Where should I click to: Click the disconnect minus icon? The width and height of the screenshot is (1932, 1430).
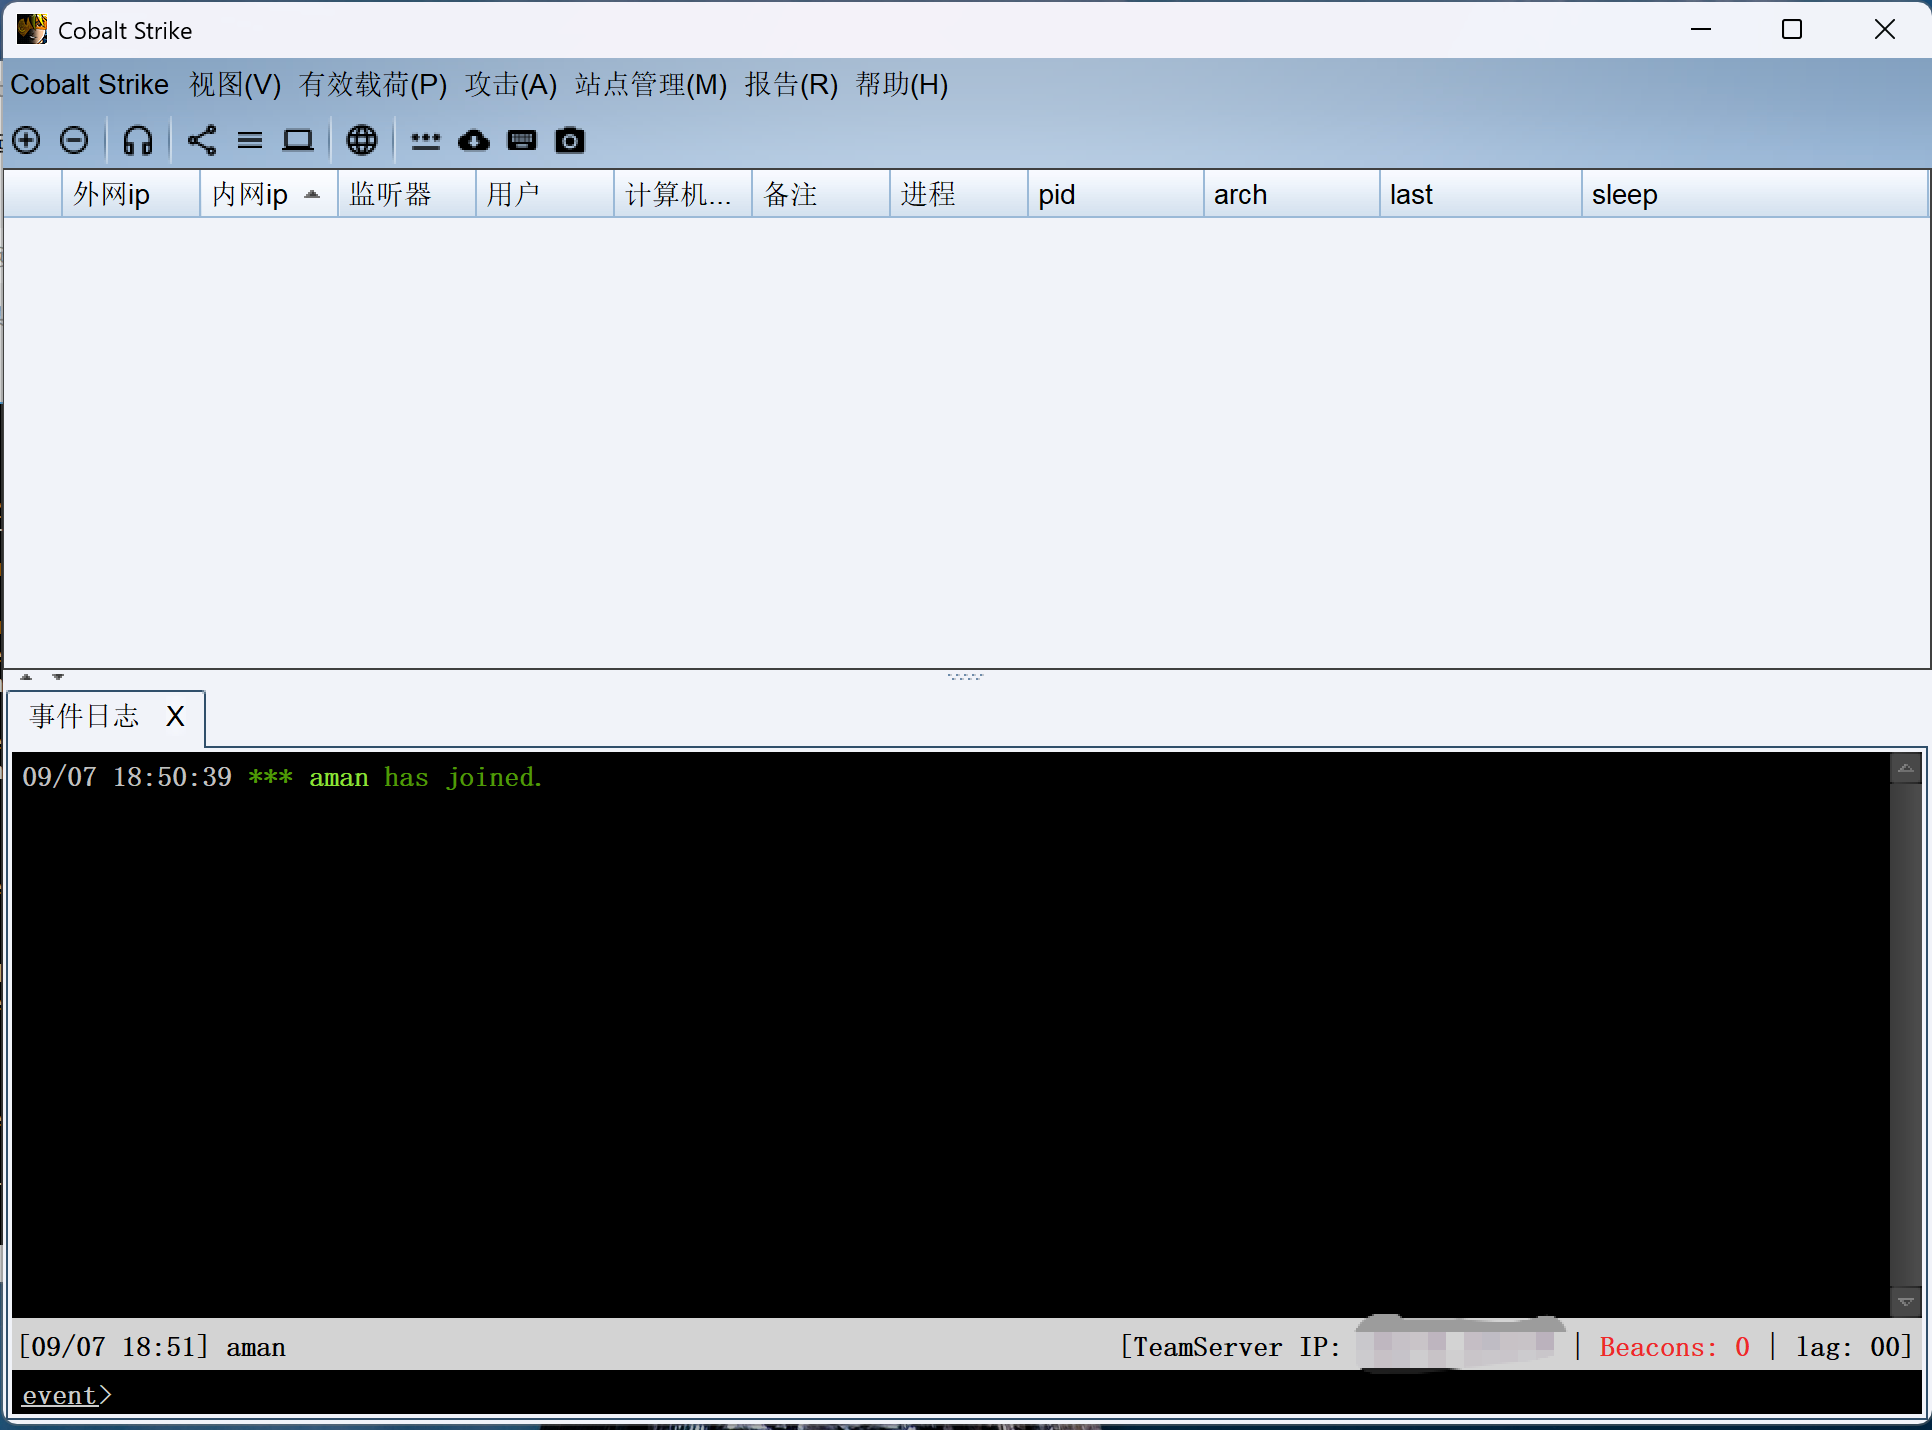(x=74, y=140)
